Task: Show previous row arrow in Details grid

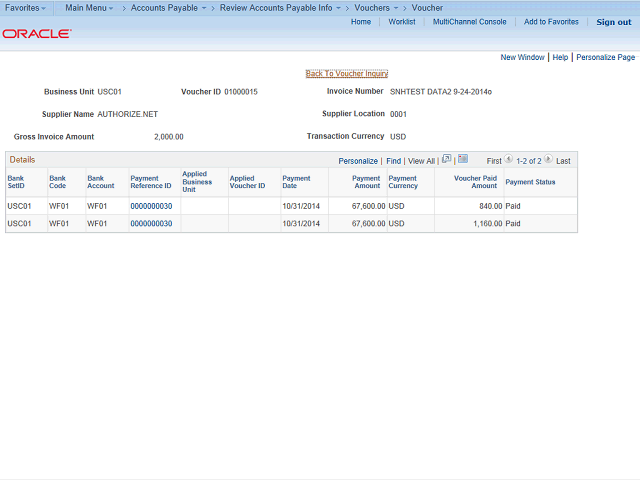Action: (x=509, y=160)
